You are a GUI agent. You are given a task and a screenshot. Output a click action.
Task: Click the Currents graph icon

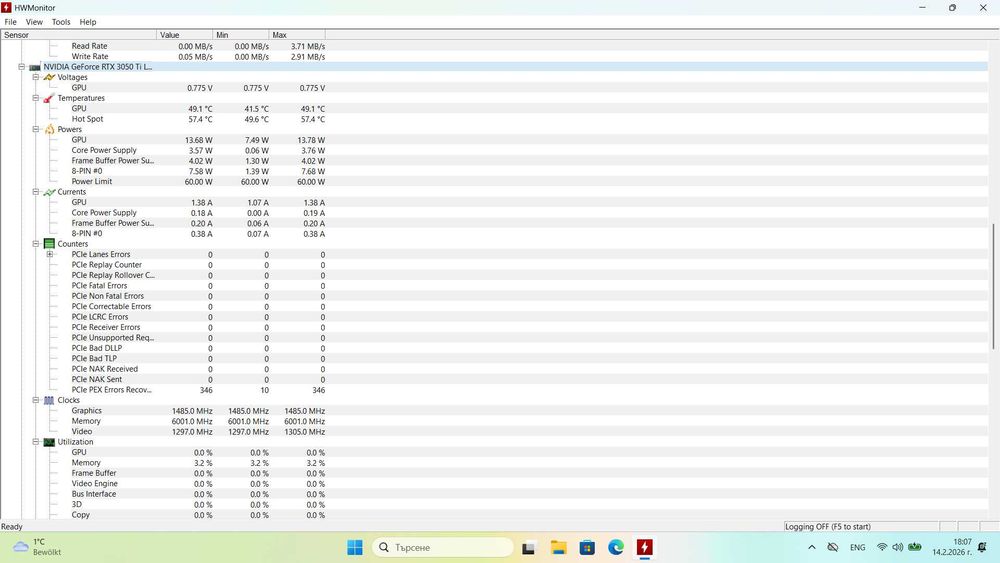click(x=49, y=192)
